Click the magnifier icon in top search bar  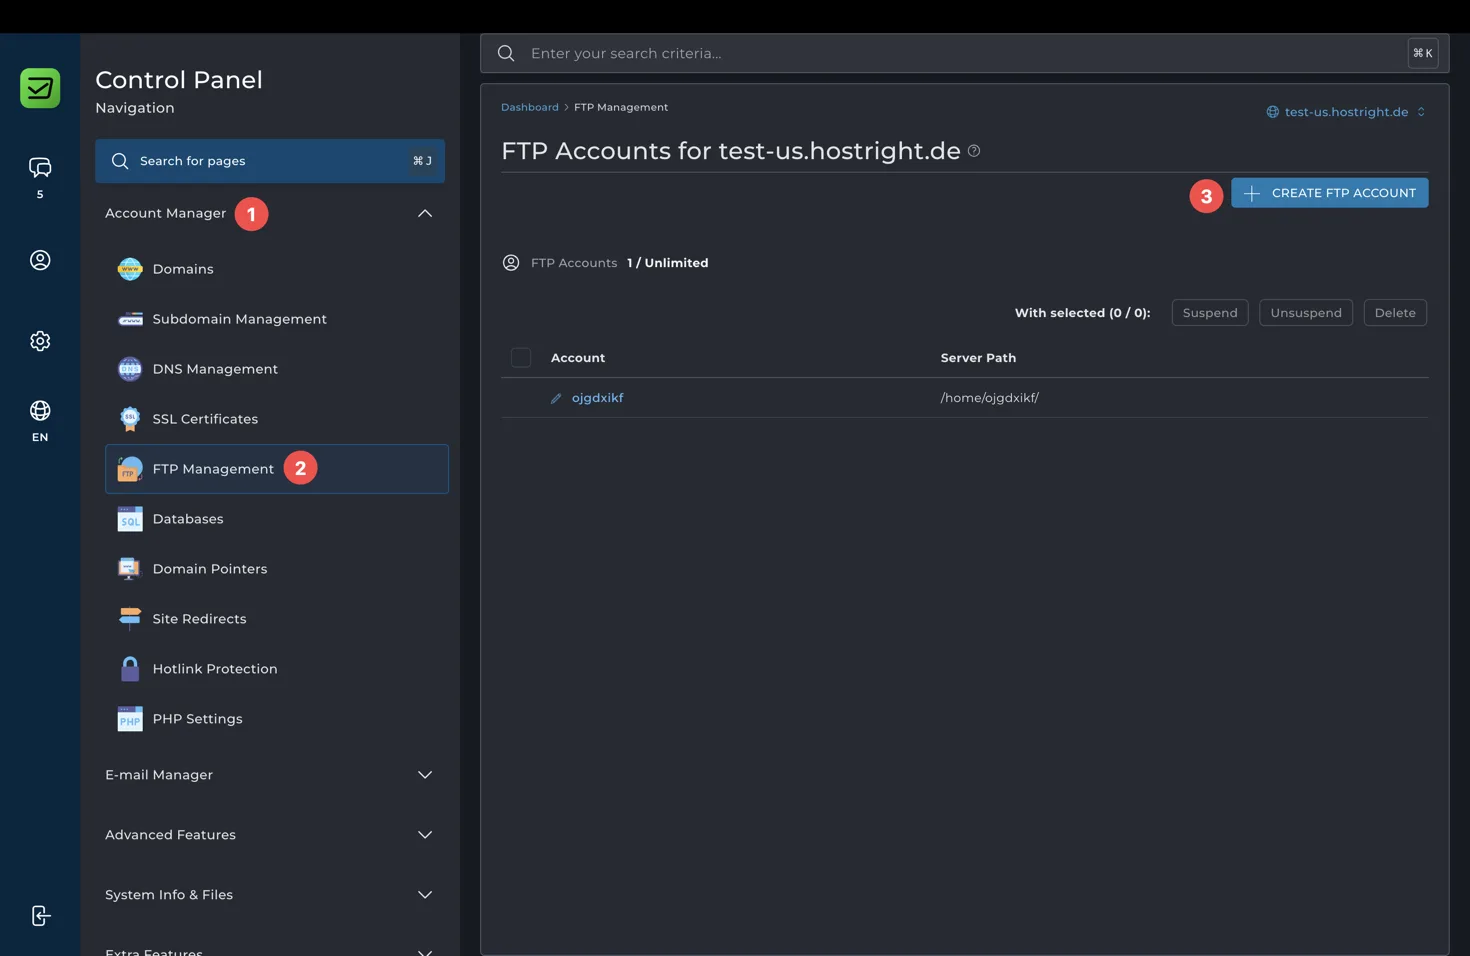[x=506, y=53]
